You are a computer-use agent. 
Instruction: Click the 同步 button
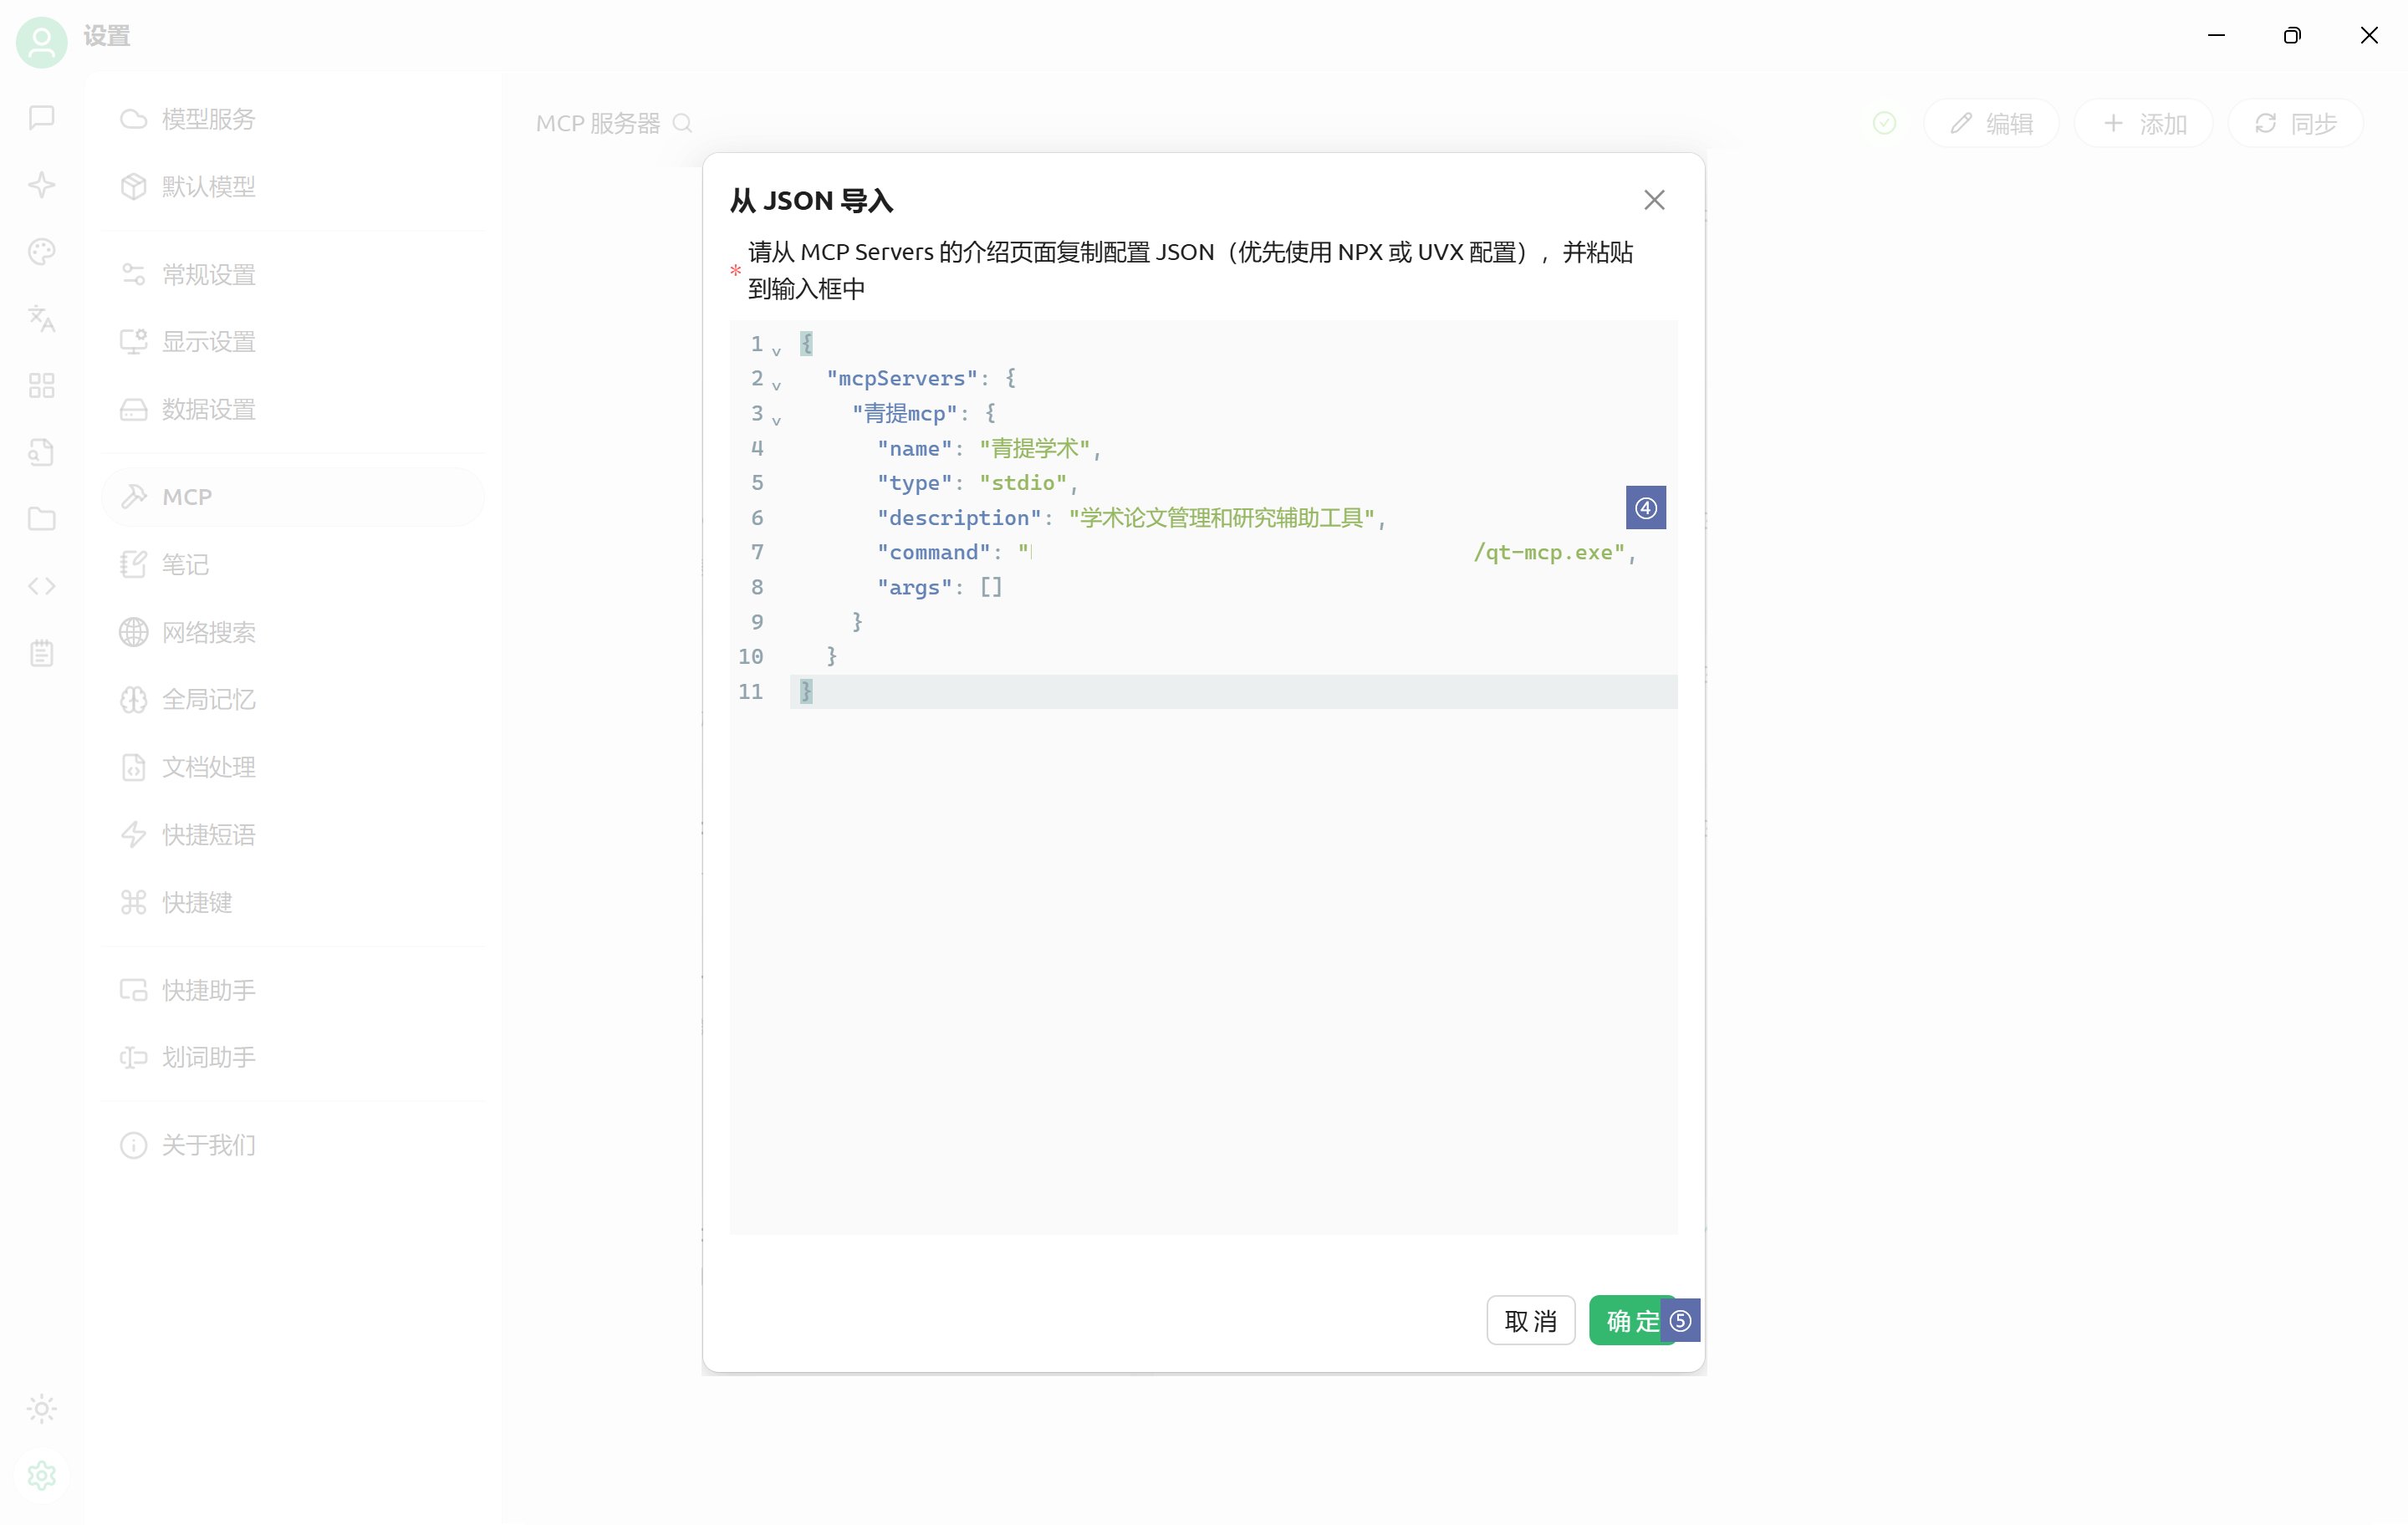coord(2295,123)
